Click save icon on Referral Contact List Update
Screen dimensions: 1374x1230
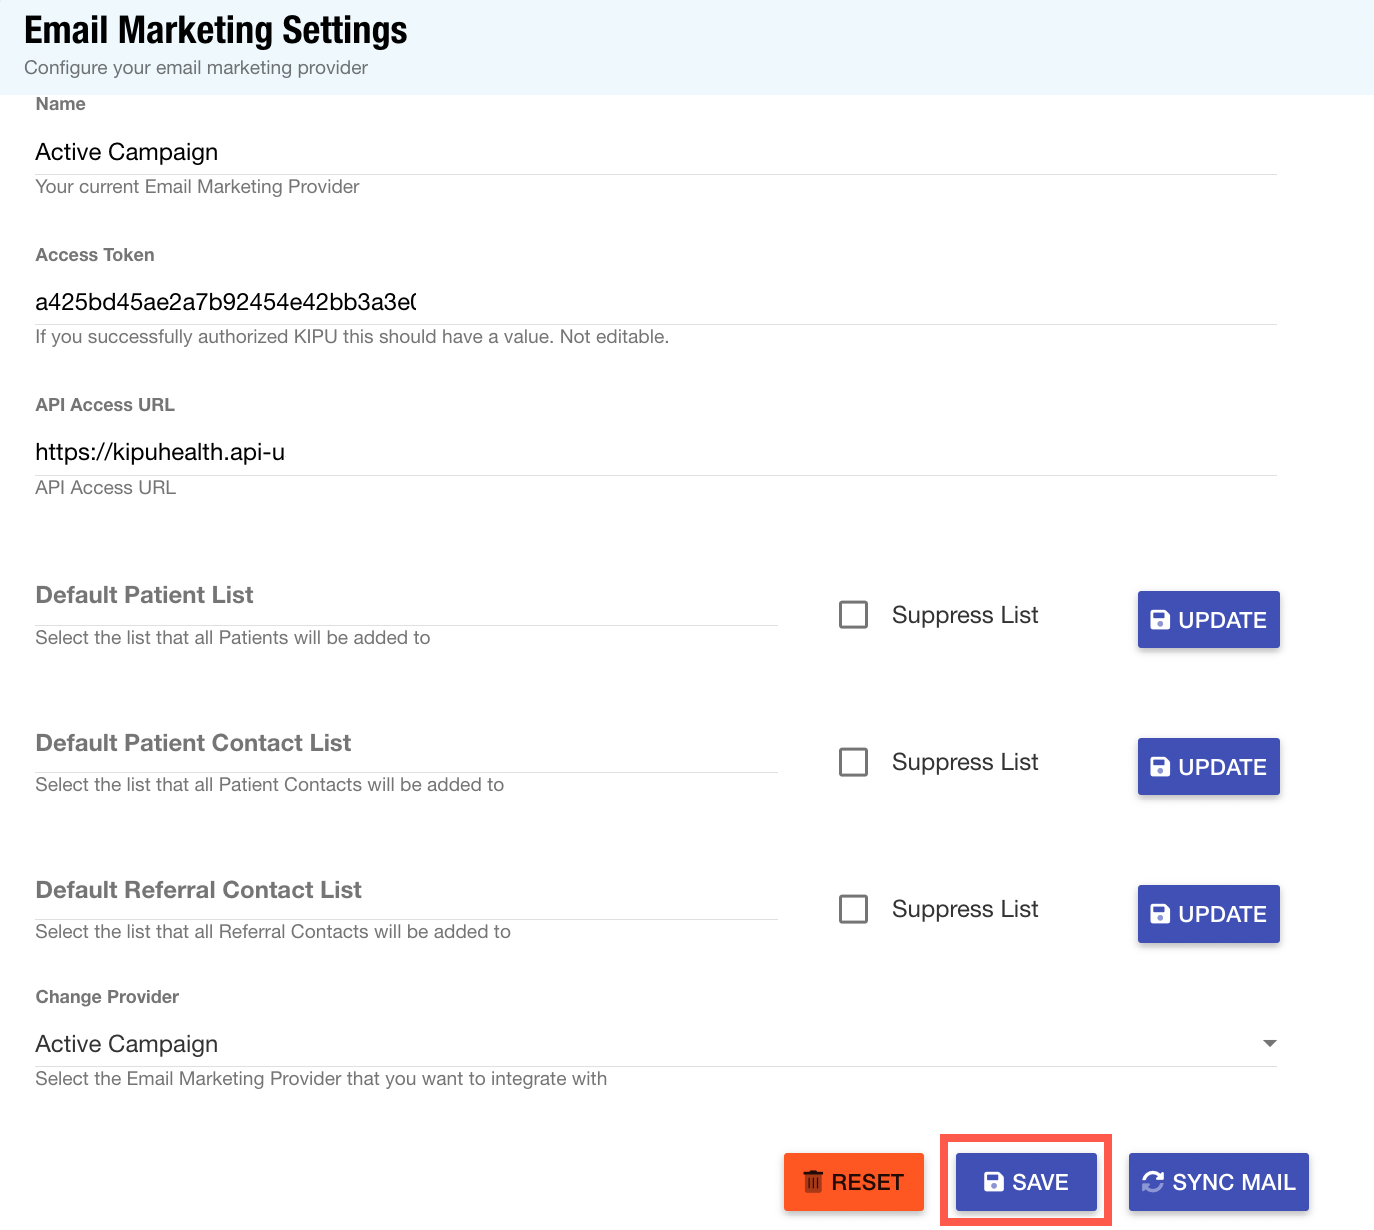coord(1160,914)
